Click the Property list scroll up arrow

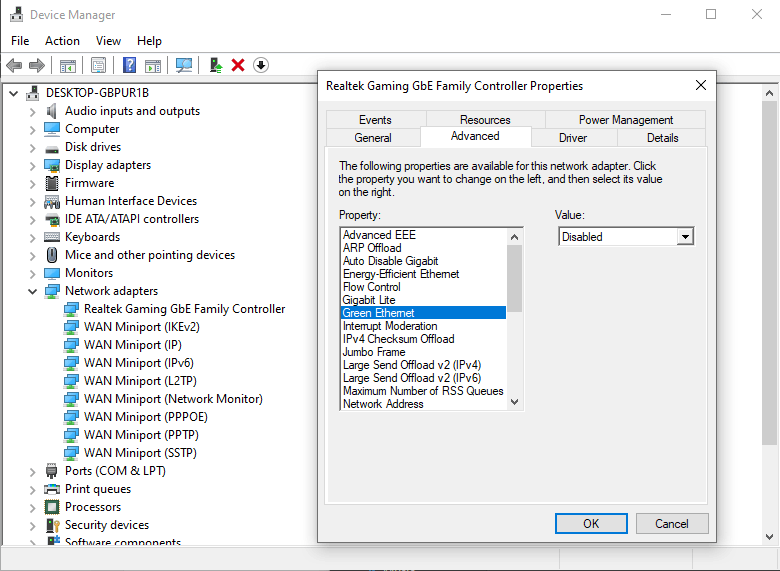[x=515, y=237]
